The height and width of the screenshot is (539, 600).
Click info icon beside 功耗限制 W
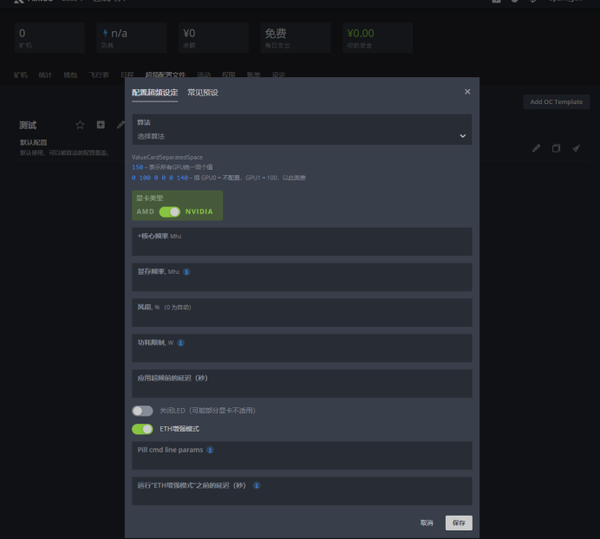(x=180, y=342)
